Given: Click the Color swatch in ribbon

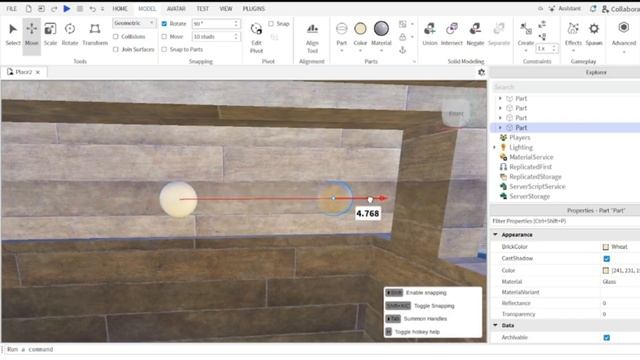Looking at the screenshot, I should pos(360,29).
